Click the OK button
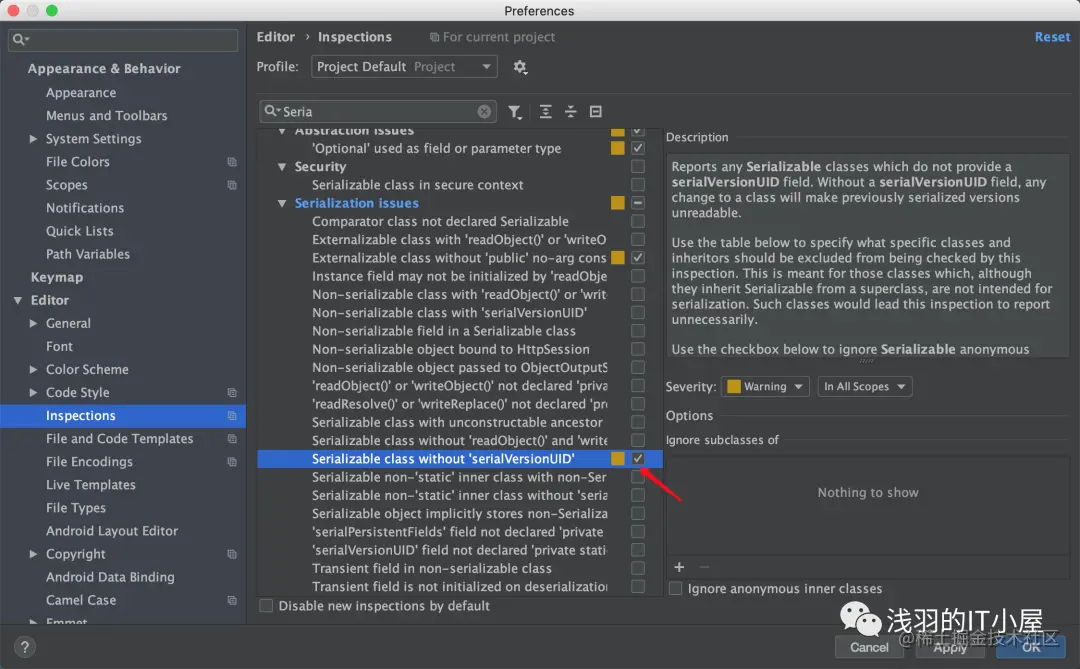The image size is (1080, 669). pos(1030,647)
